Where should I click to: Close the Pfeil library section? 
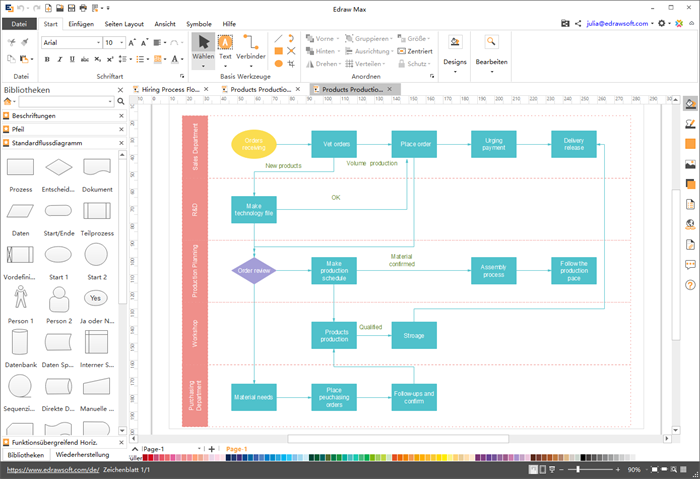point(120,129)
